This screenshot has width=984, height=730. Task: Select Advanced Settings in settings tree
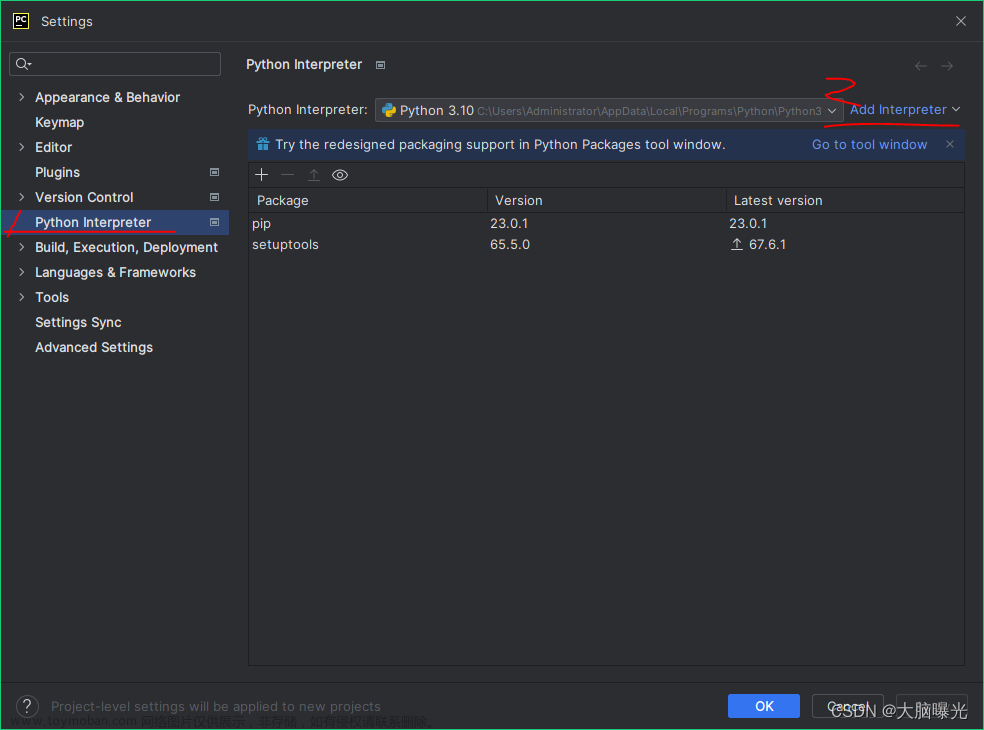tap(94, 347)
